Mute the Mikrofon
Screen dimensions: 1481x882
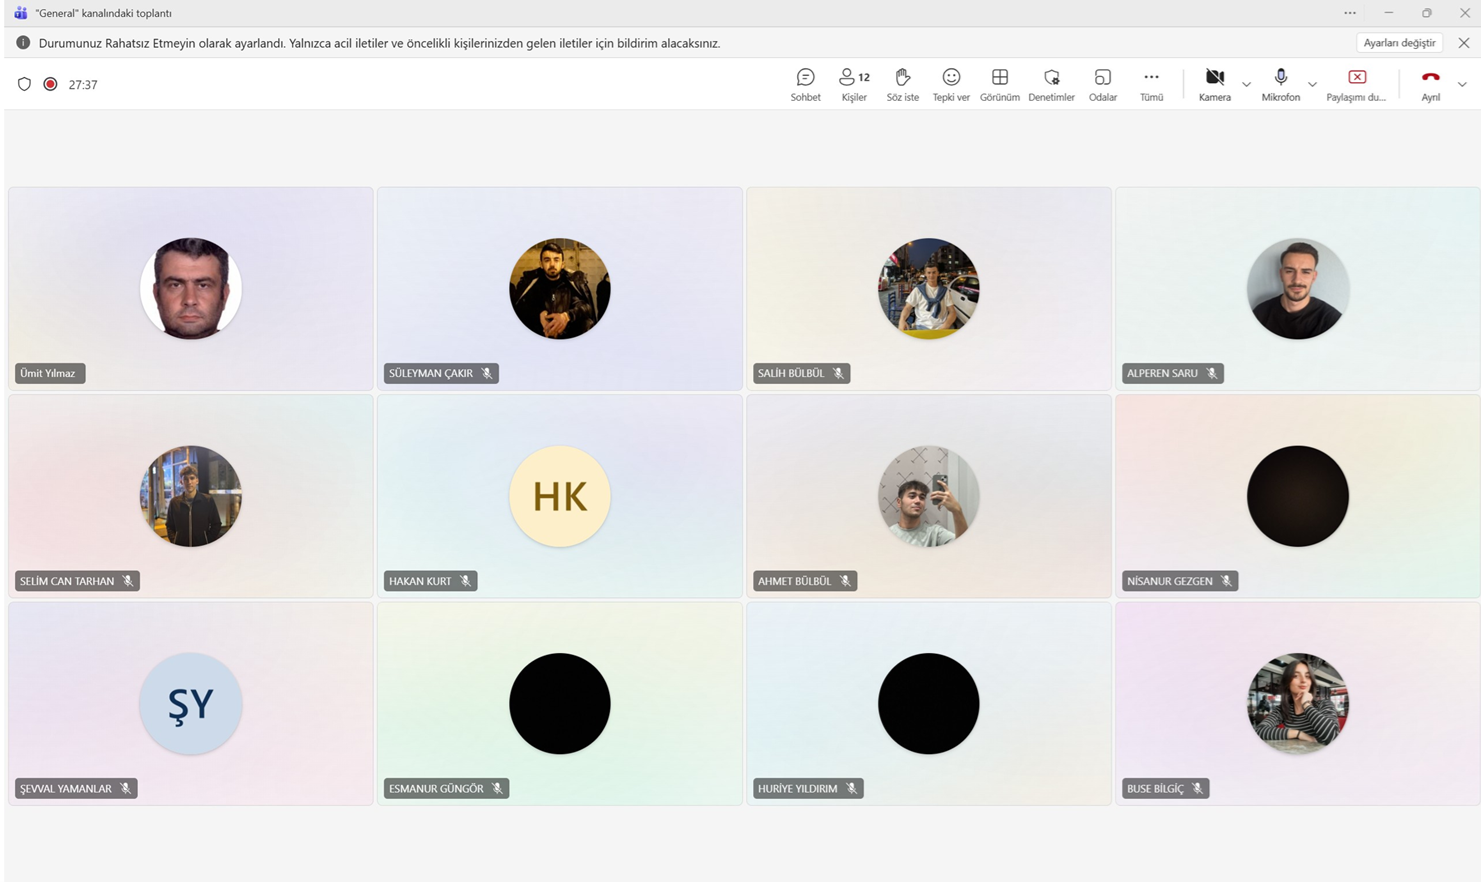pyautogui.click(x=1280, y=85)
